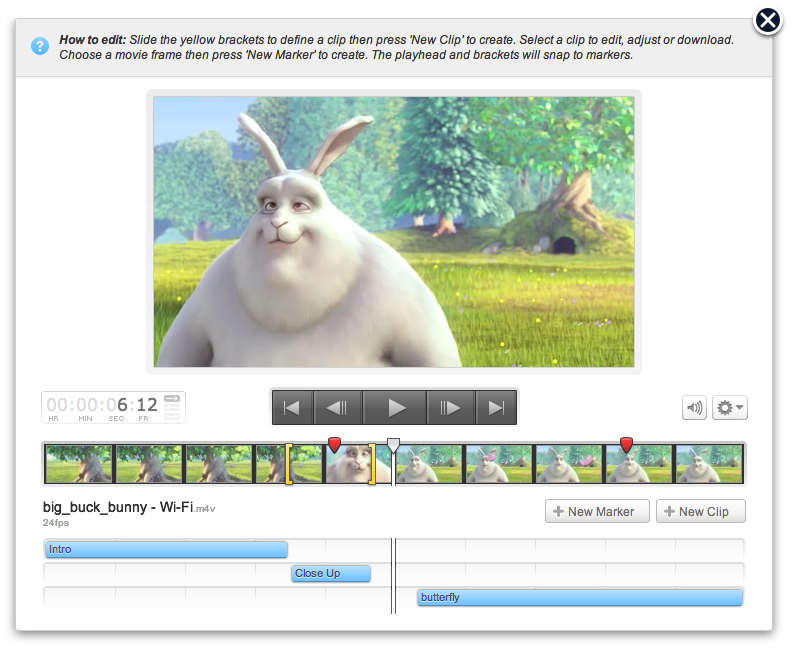Click the right yellow bracket handle
Screen dimensions: 791x649
(372, 464)
